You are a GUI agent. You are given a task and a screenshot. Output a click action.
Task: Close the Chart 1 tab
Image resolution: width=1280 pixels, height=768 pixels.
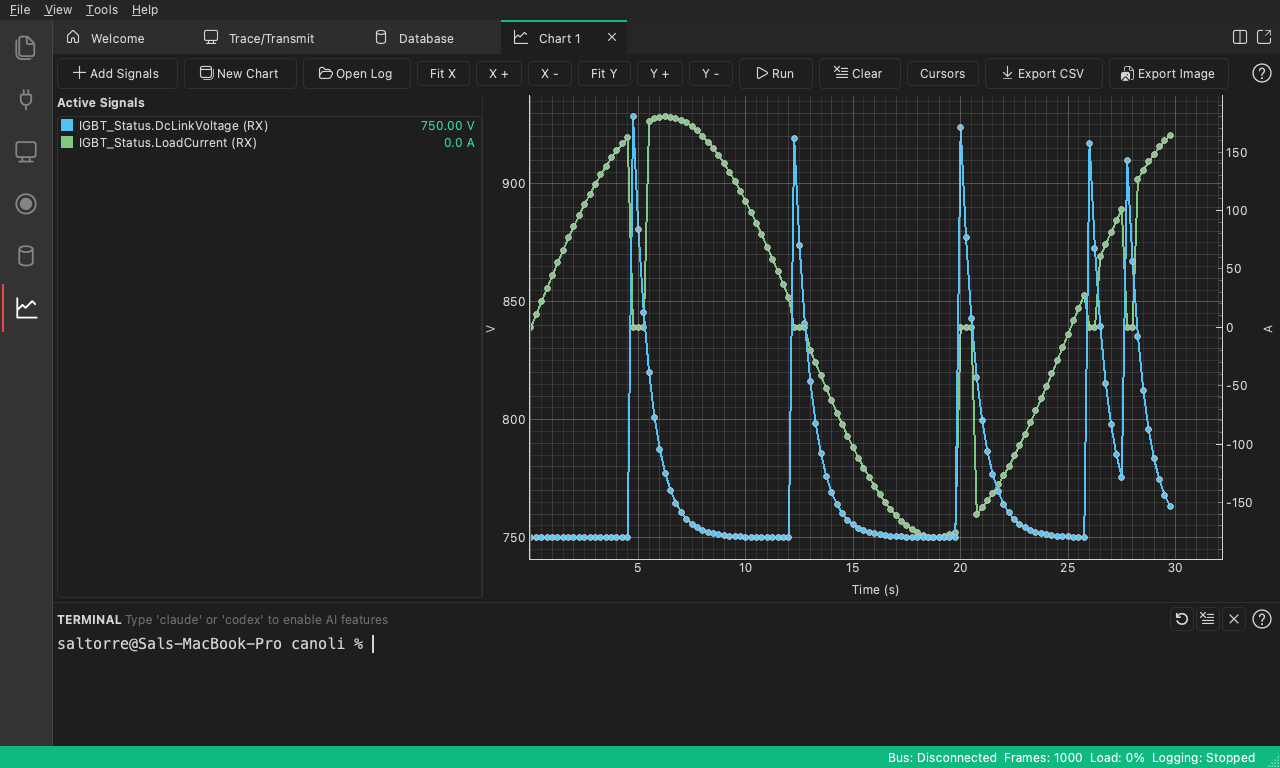[x=612, y=38]
